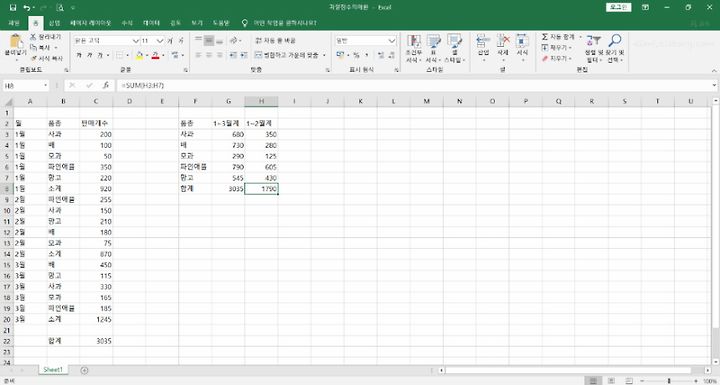Image resolution: width=720 pixels, height=385 pixels.
Task: Open Cell Styles (셀 스타일)
Action: click(x=454, y=48)
